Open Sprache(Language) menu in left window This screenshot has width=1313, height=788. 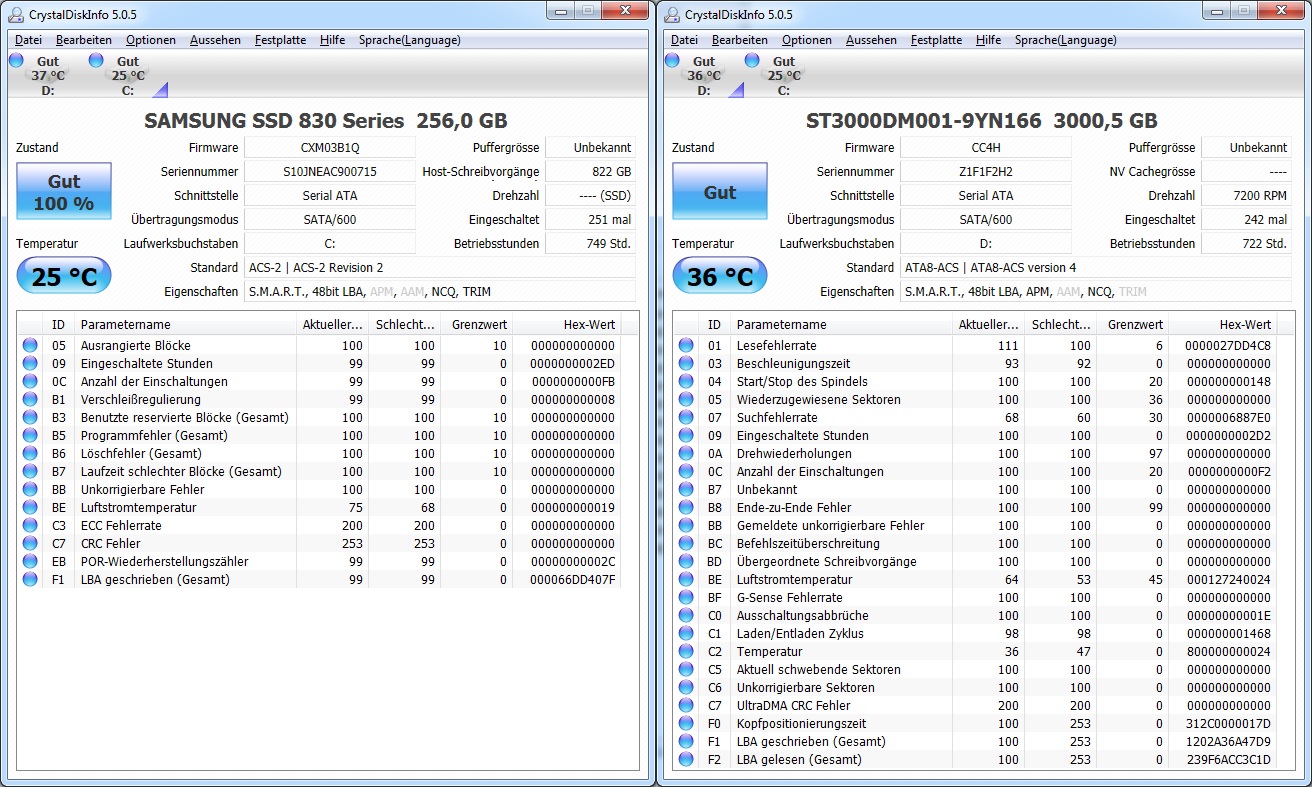pyautogui.click(x=412, y=40)
